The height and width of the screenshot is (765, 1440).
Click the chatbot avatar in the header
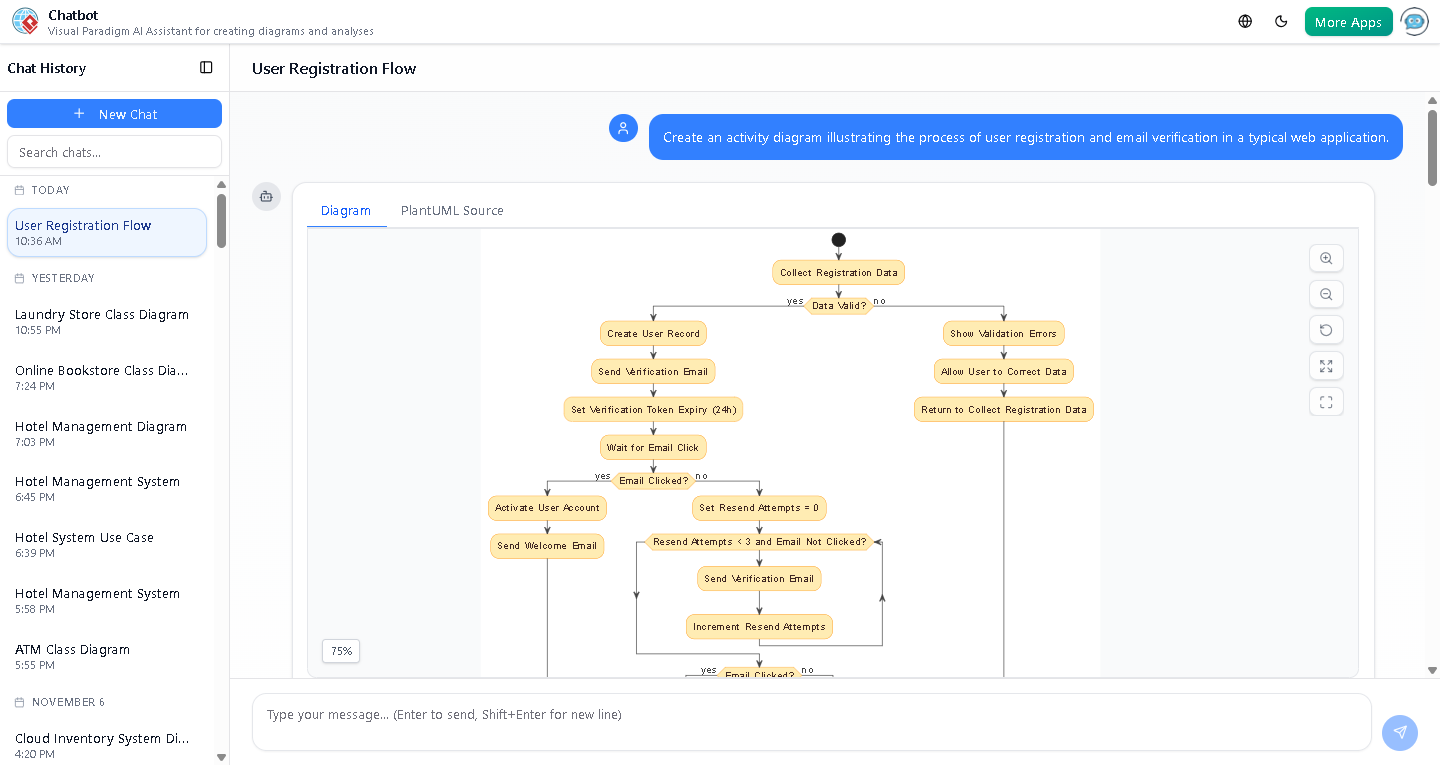pos(1414,21)
